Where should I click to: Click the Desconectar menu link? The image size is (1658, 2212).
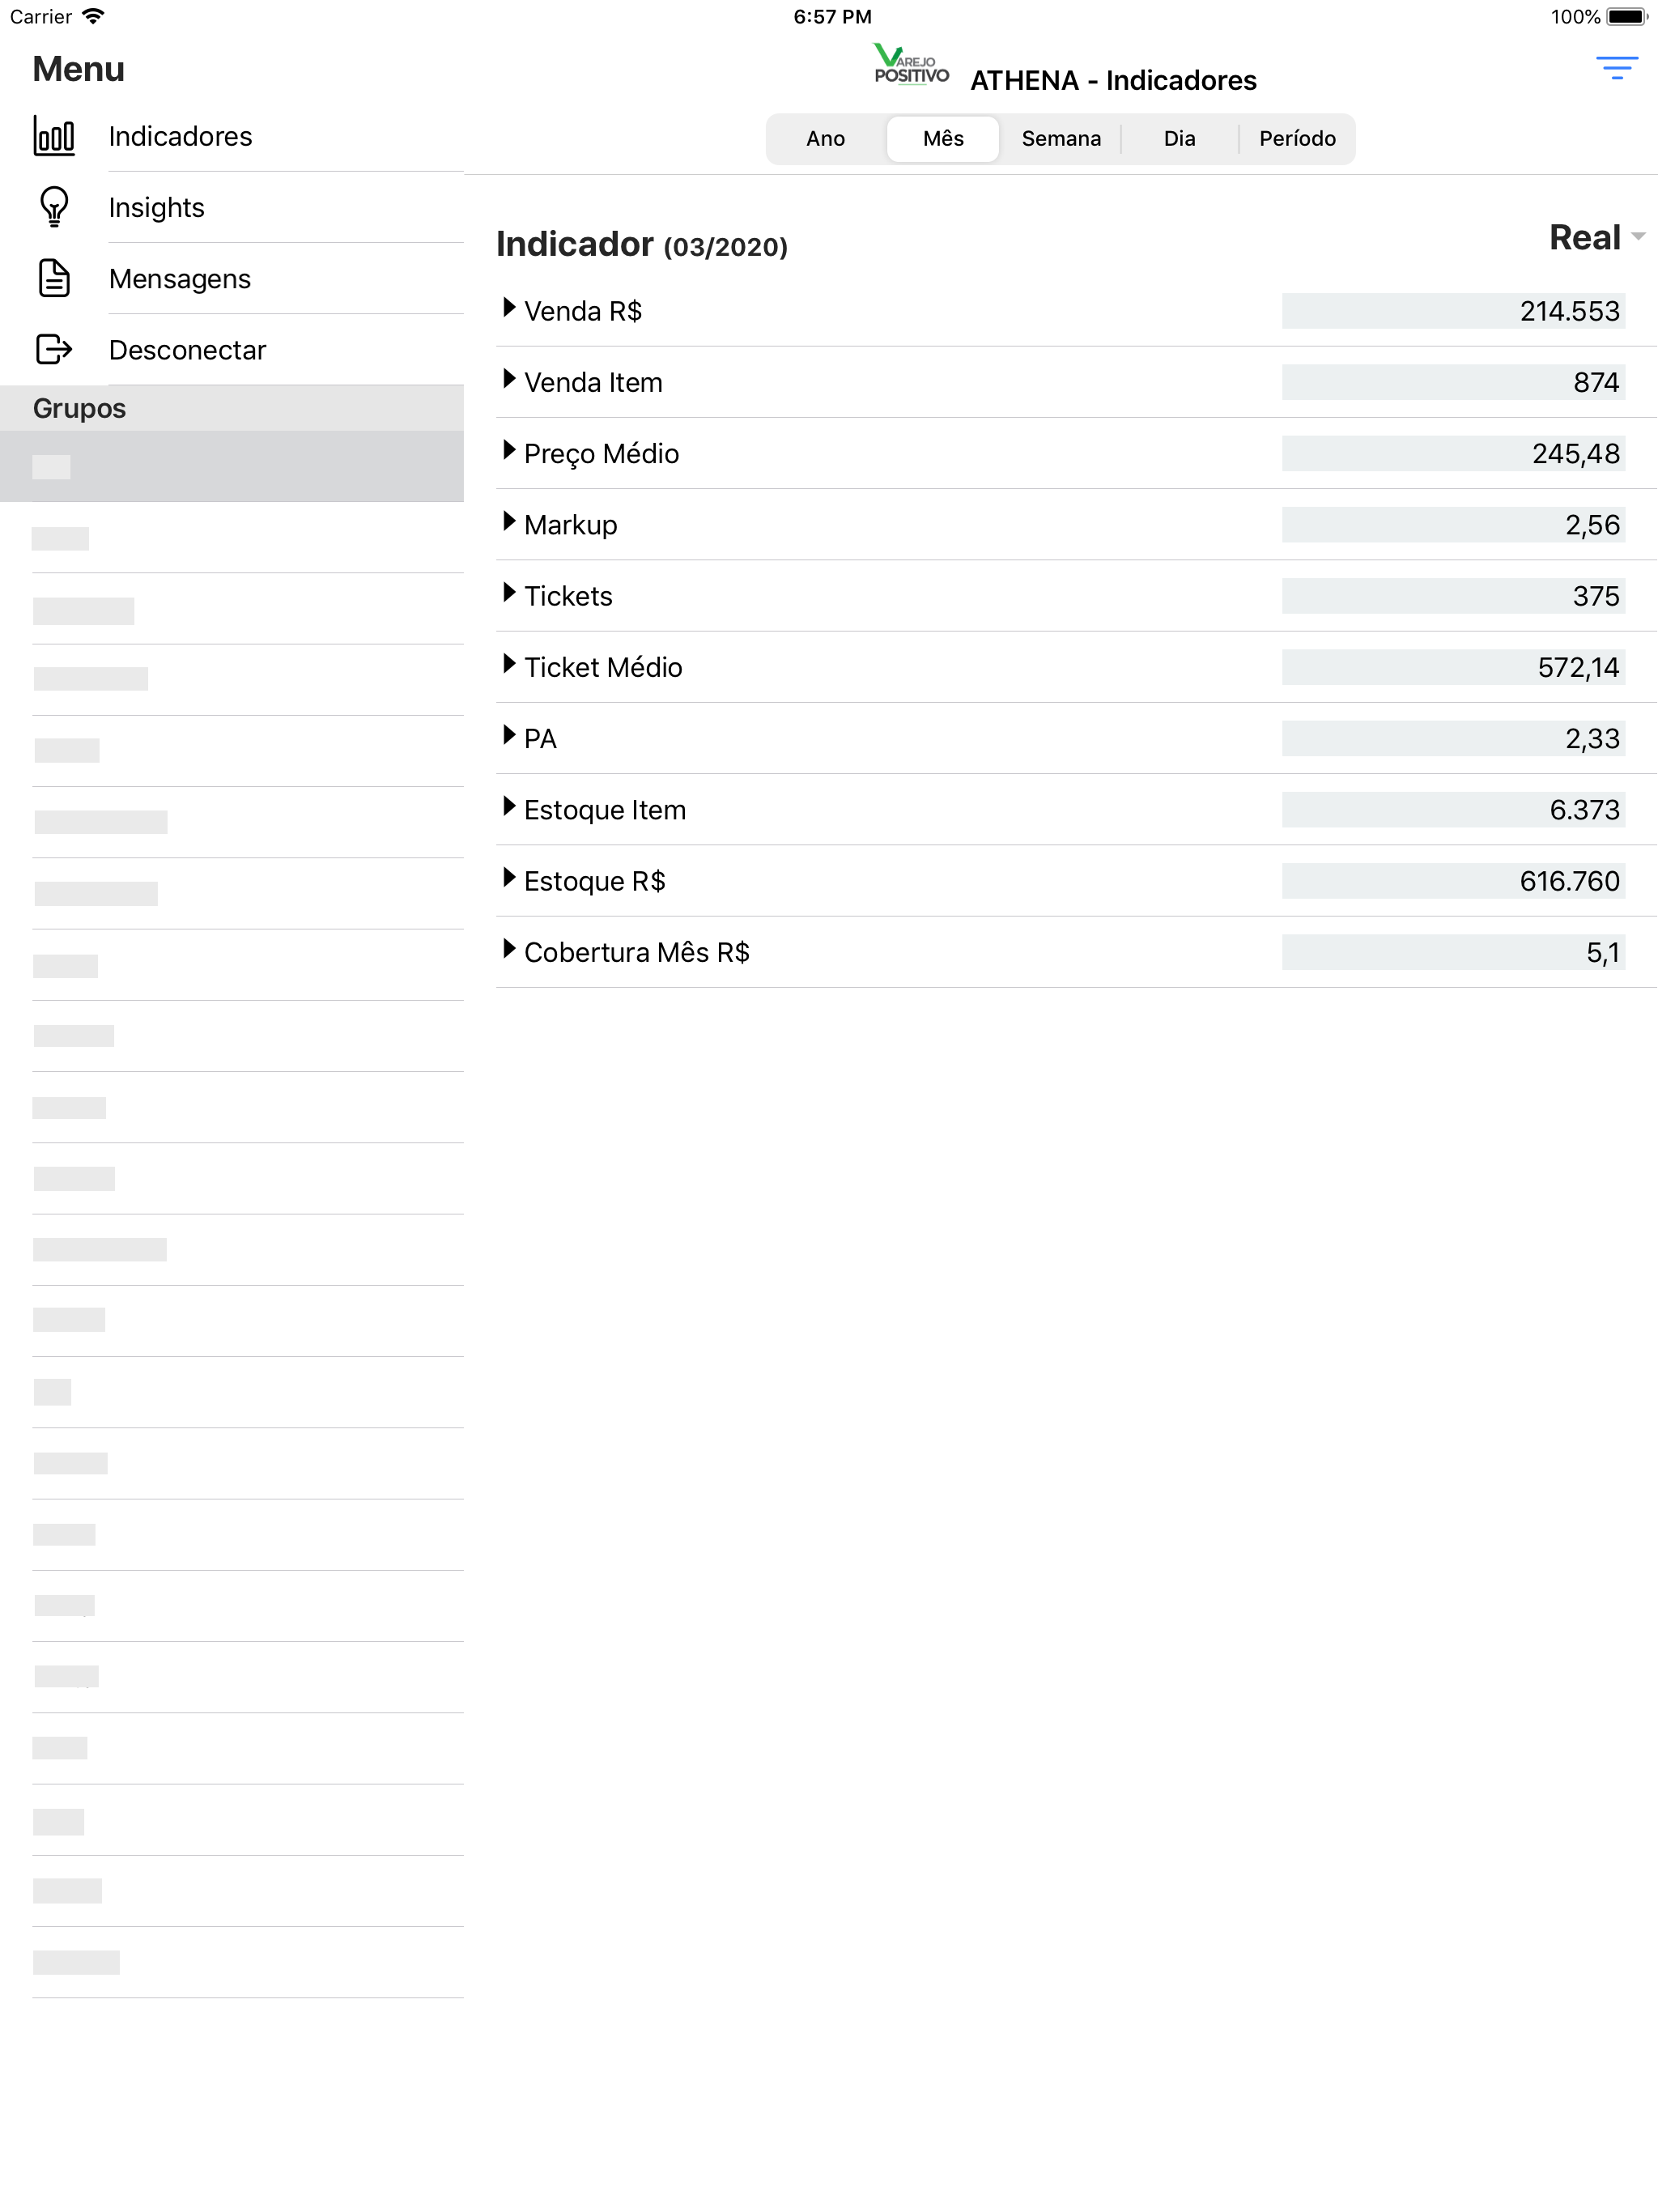click(187, 350)
